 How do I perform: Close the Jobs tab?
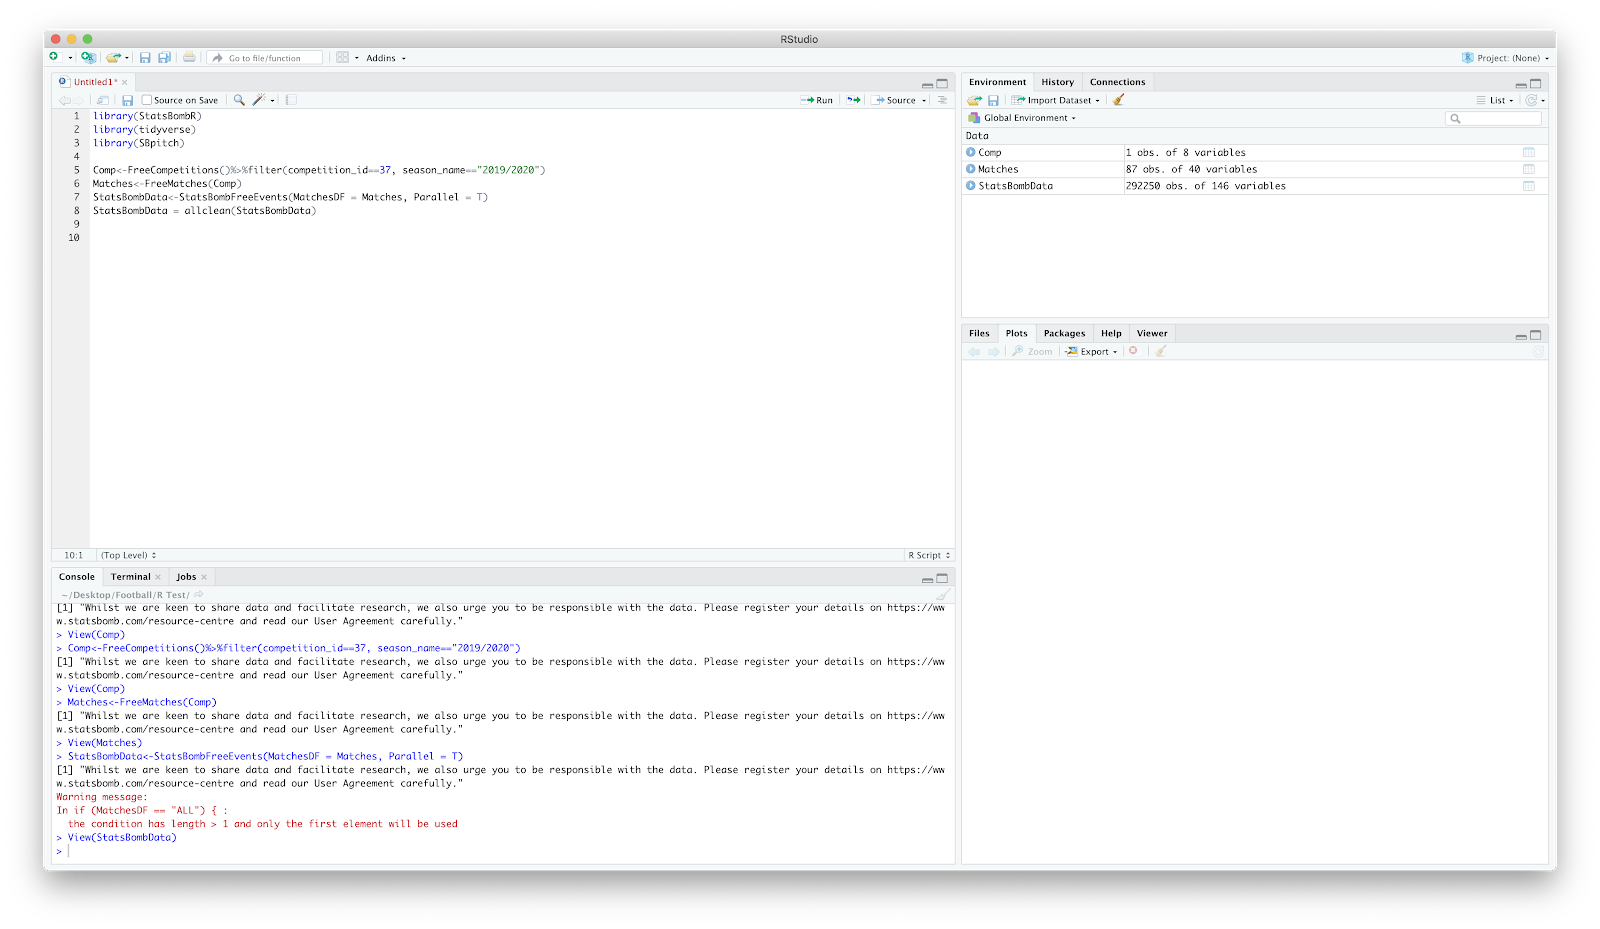(x=204, y=577)
